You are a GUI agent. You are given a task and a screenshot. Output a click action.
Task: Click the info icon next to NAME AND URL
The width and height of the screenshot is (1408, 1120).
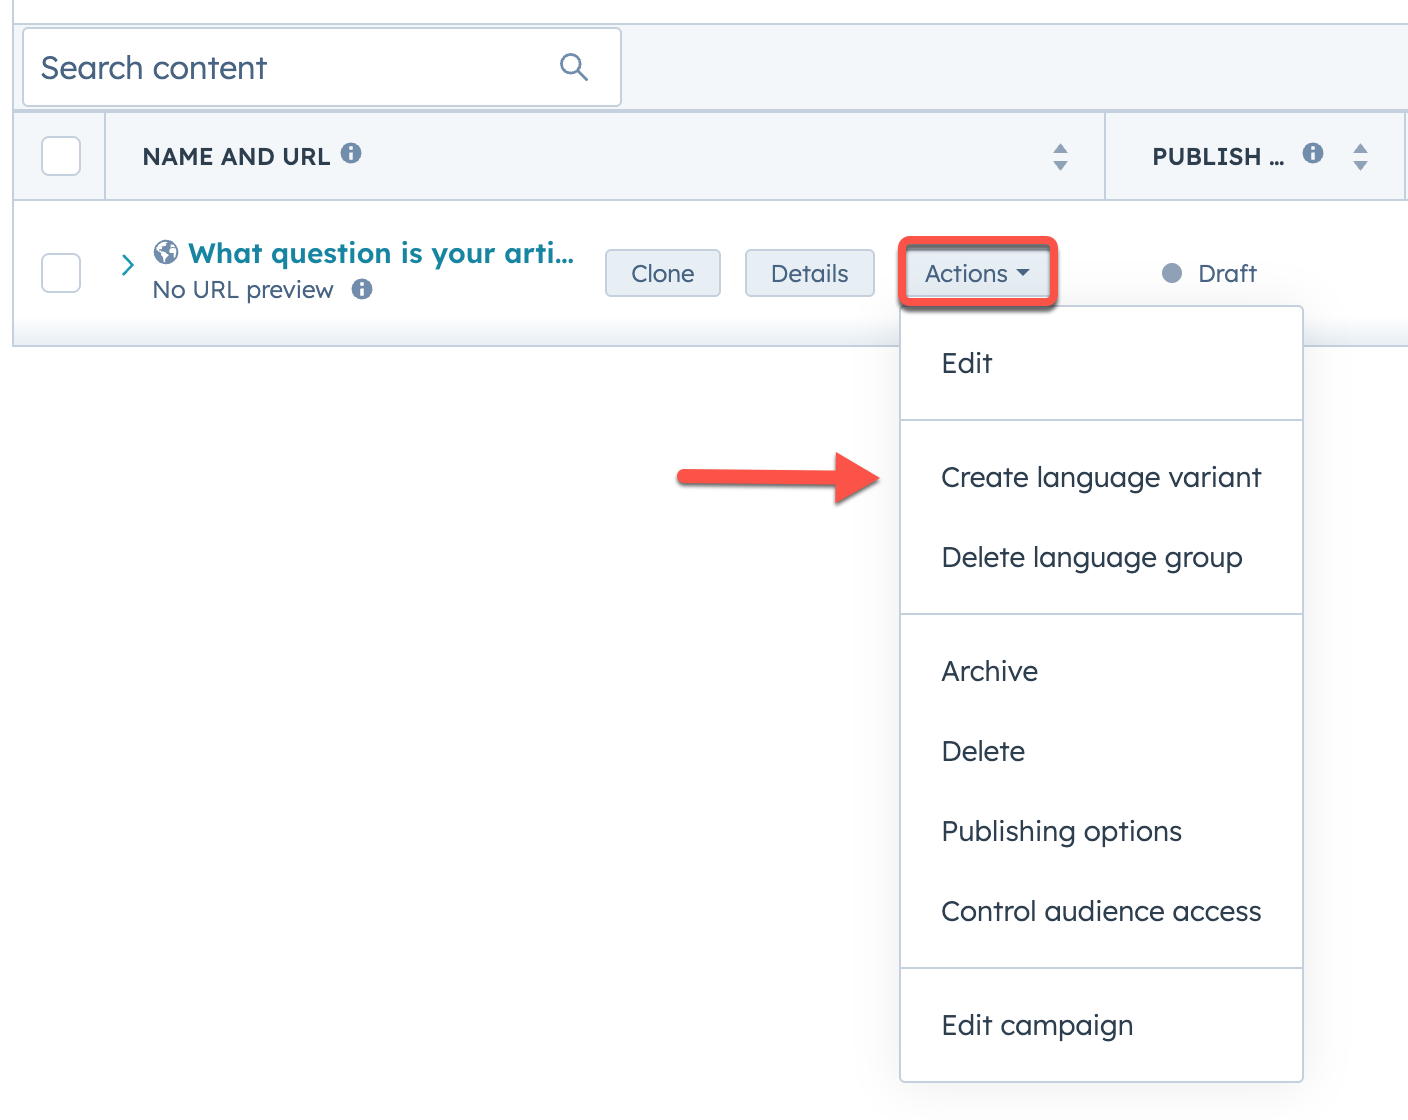352,154
